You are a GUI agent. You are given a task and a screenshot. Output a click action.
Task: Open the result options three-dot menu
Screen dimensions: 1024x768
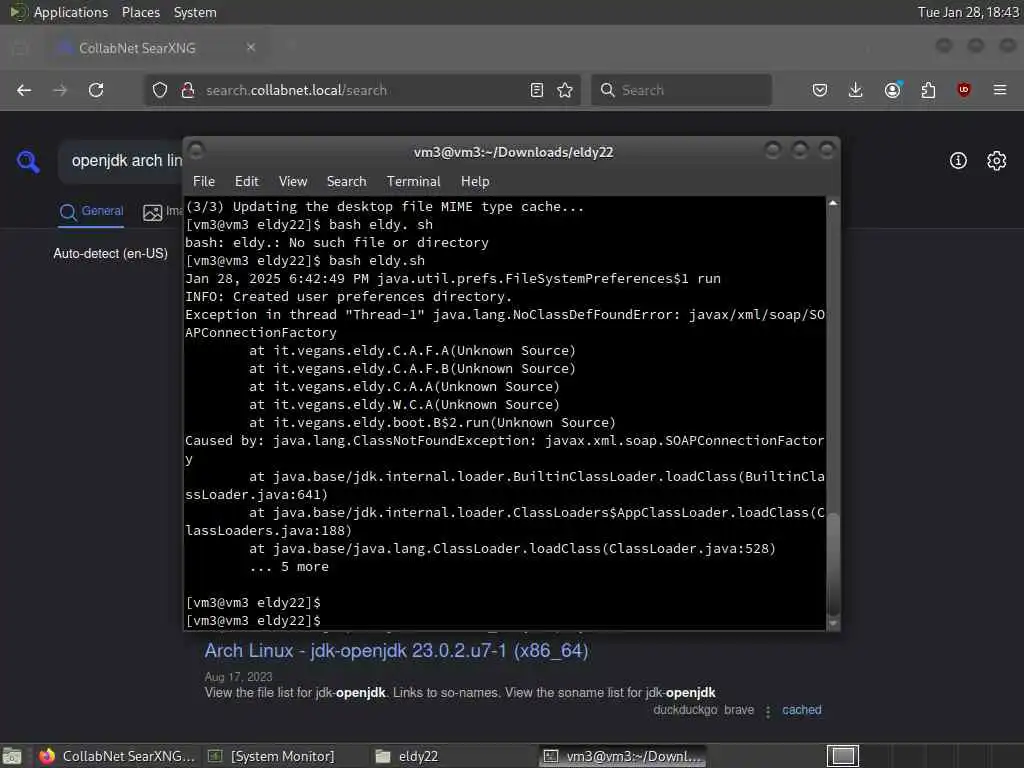[768, 711]
